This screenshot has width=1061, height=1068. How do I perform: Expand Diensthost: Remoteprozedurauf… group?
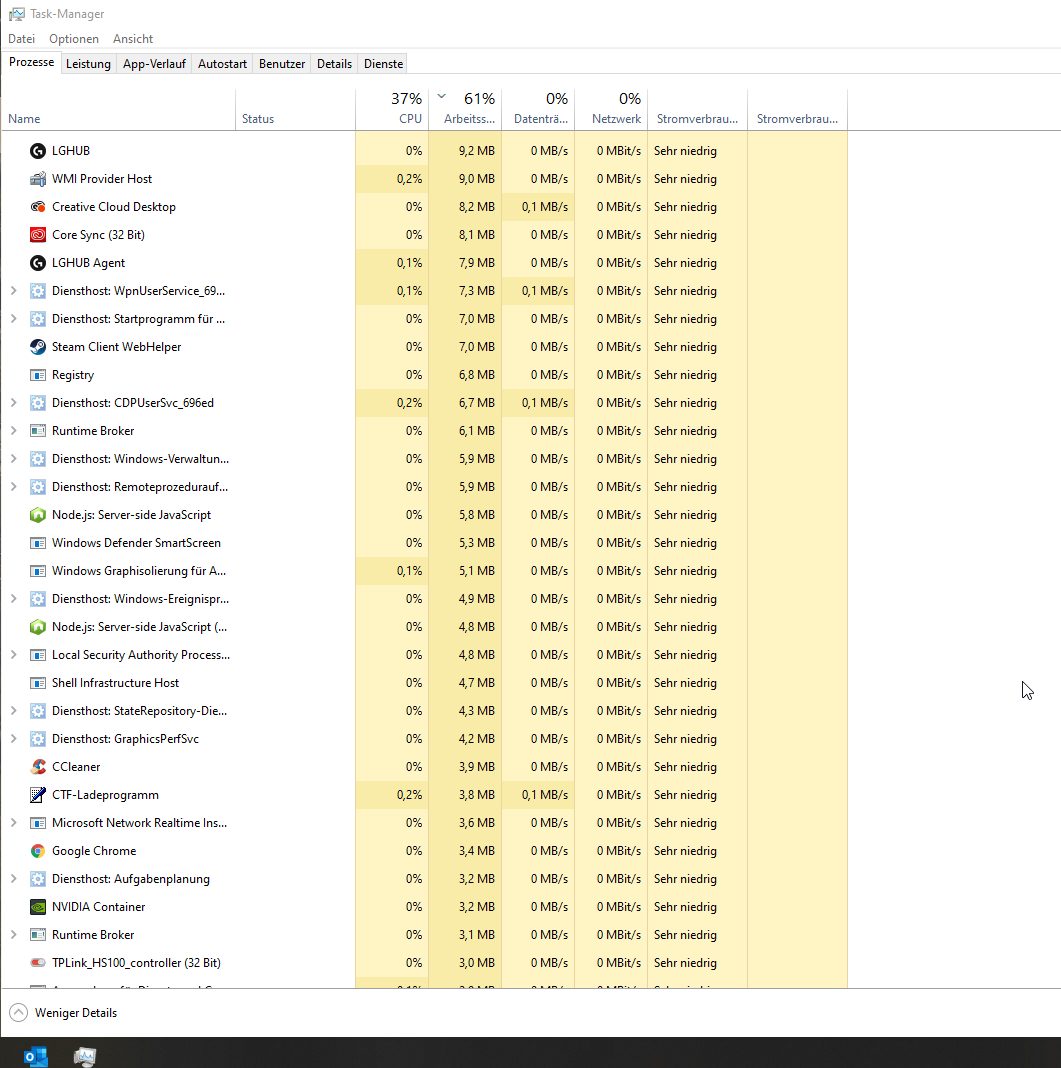(14, 486)
